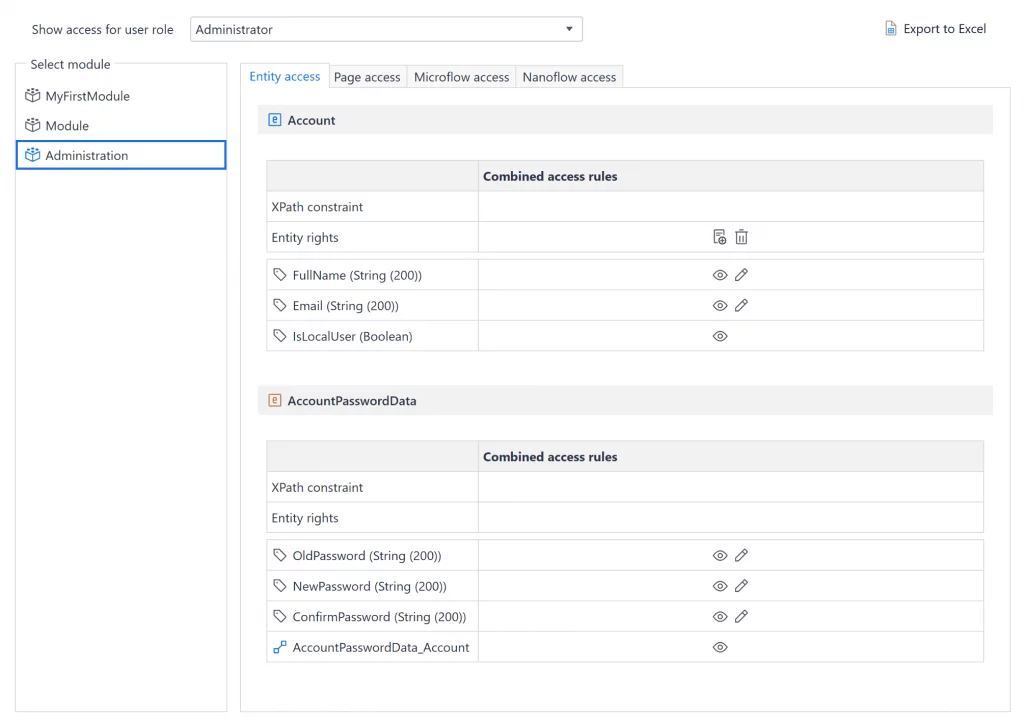
Task: Click the pencil edit icon for FullName
Action: pos(741,275)
